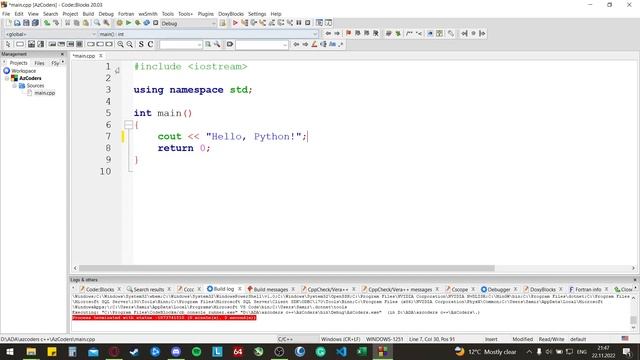
Task: Switch to the CppCheck/Vera++ messages tab
Action: 400,289
